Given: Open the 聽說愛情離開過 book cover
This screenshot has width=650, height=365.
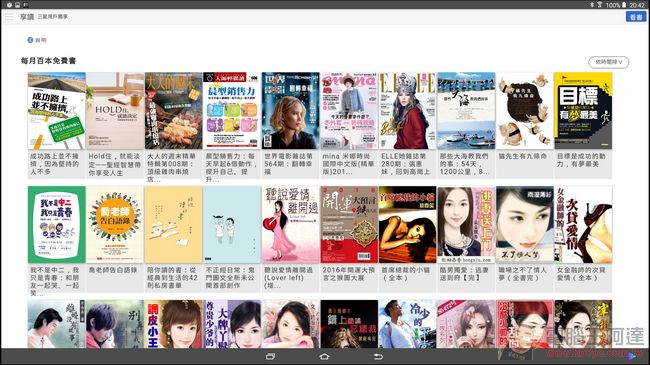Looking at the screenshot, I should coord(291,224).
